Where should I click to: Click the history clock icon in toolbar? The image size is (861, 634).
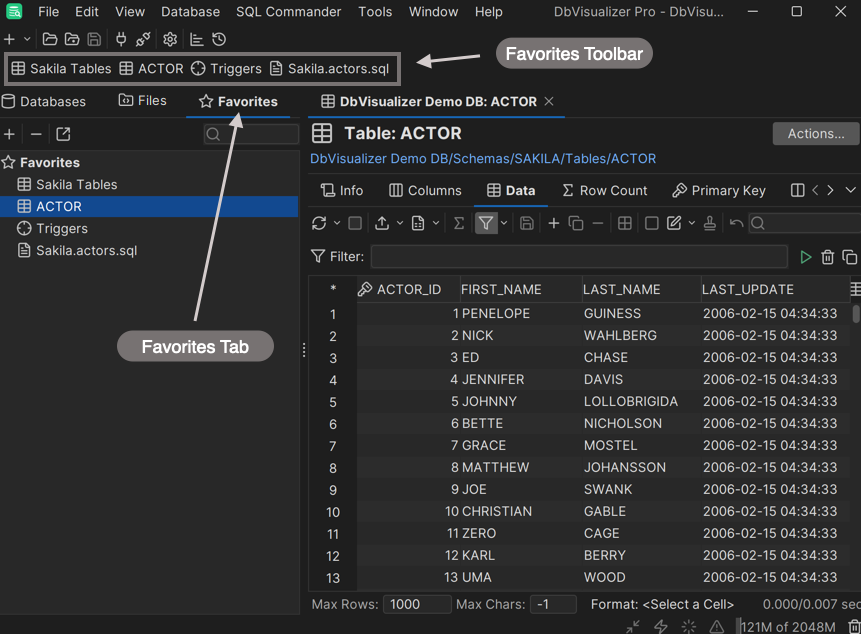pyautogui.click(x=219, y=39)
